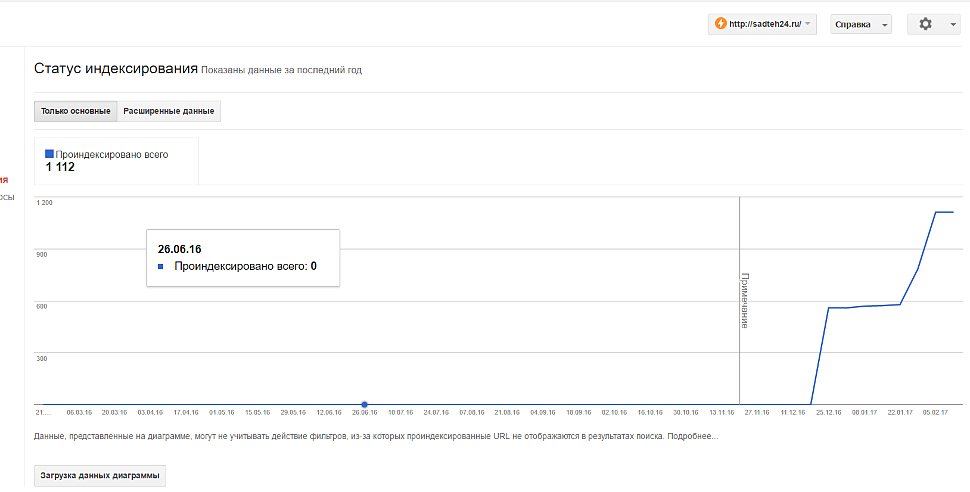970x492 pixels.
Task: Click the small blue square in the tooltip
Action: 162,267
